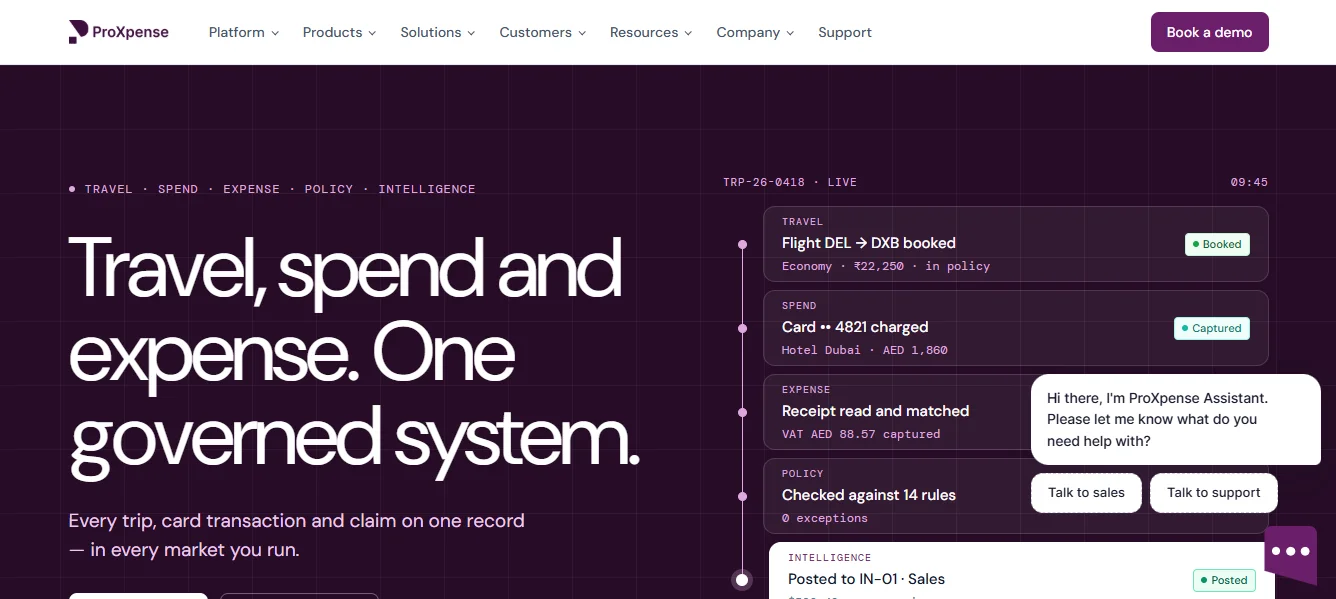Click the ProXpense logo
1336x599 pixels.
(118, 32)
